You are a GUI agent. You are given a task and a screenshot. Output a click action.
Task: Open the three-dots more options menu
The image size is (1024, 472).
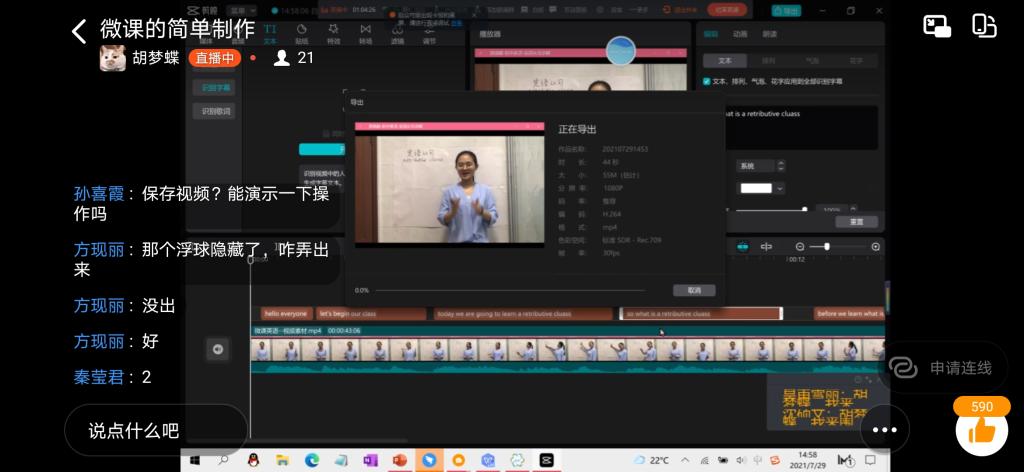[x=886, y=431]
